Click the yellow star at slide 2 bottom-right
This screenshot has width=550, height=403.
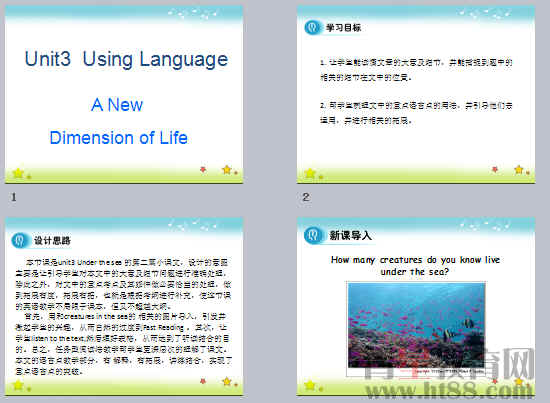[x=519, y=170]
